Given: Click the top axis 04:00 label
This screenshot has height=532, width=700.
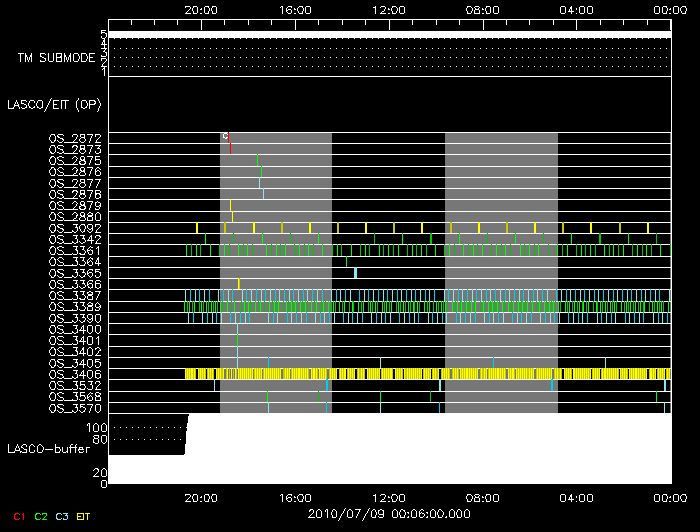Looking at the screenshot, I should (576, 10).
